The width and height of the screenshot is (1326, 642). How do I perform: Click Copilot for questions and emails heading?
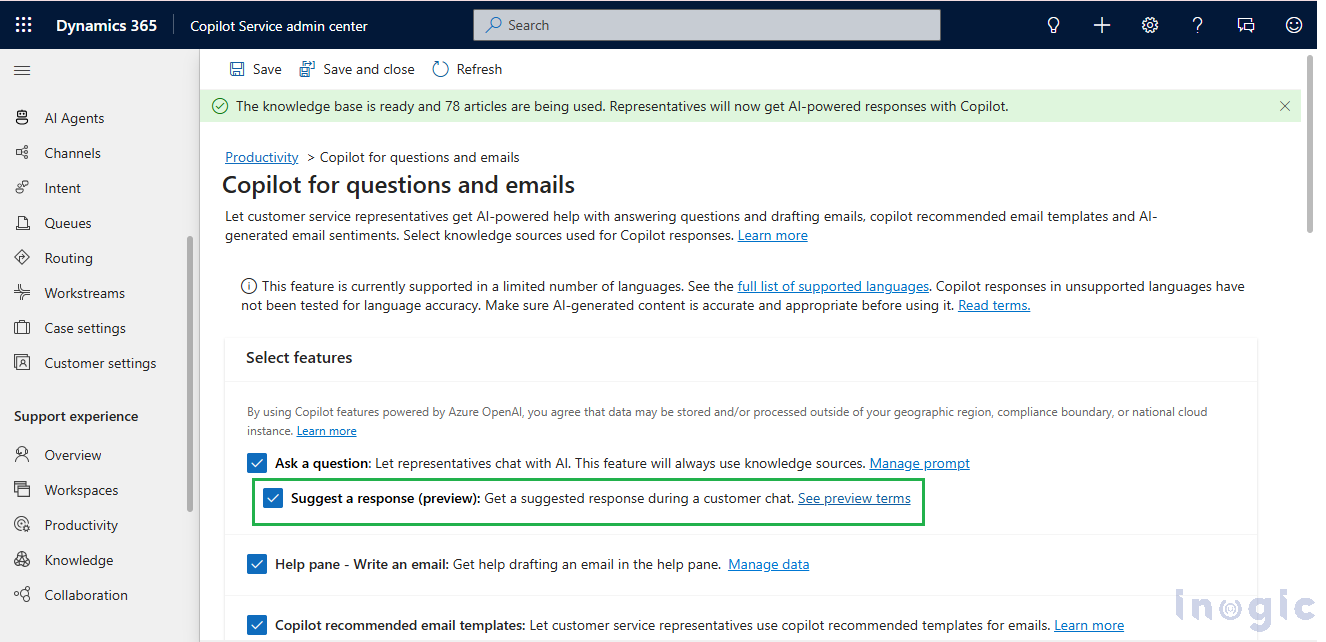click(x=398, y=185)
